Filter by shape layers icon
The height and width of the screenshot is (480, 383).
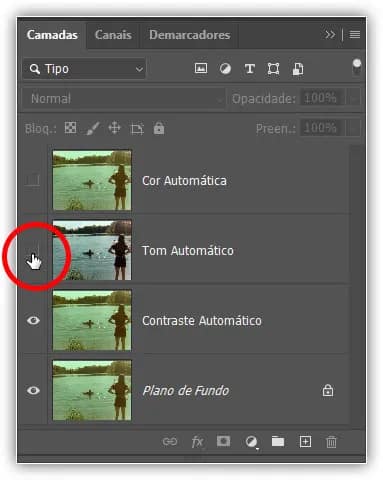pyautogui.click(x=273, y=69)
